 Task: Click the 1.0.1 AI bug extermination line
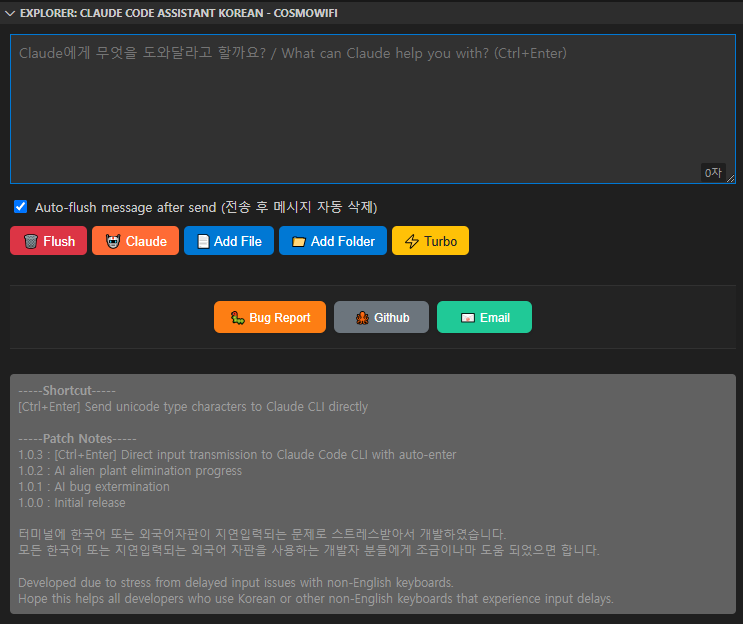tap(94, 487)
